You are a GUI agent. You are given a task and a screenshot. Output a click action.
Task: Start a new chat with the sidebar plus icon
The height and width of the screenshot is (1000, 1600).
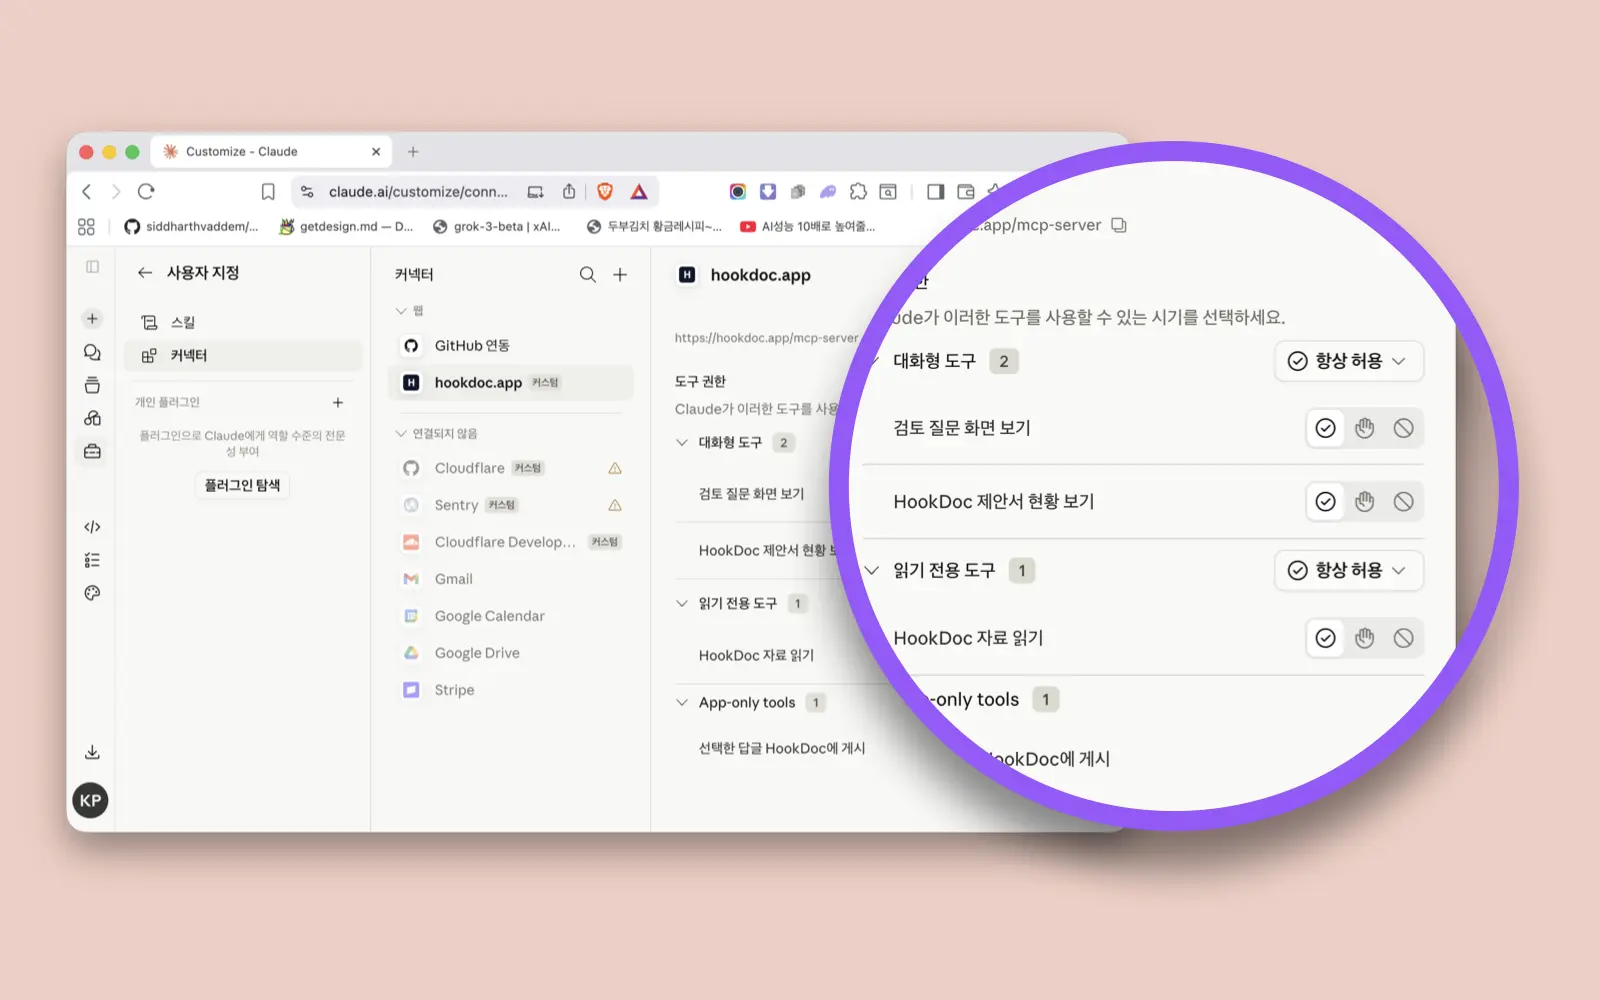point(92,319)
